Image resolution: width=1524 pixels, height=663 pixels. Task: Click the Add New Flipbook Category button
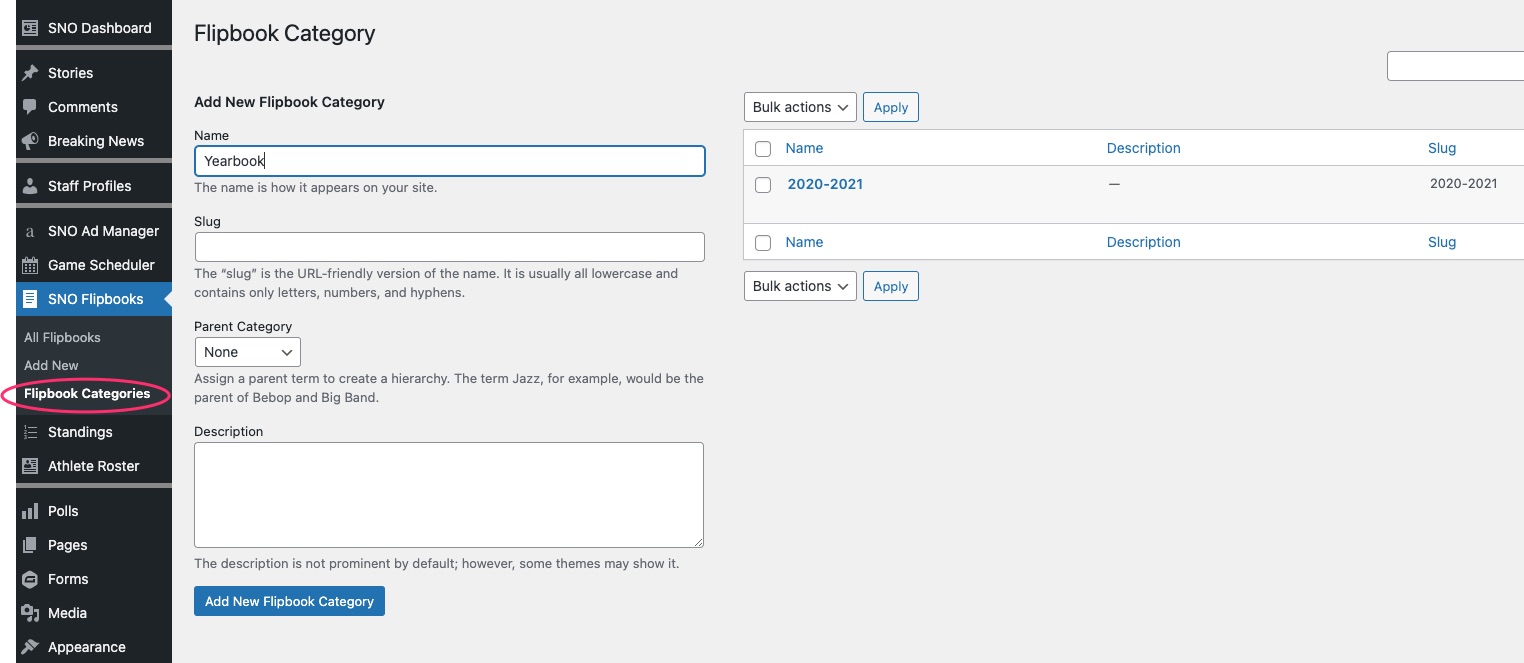[x=289, y=601]
